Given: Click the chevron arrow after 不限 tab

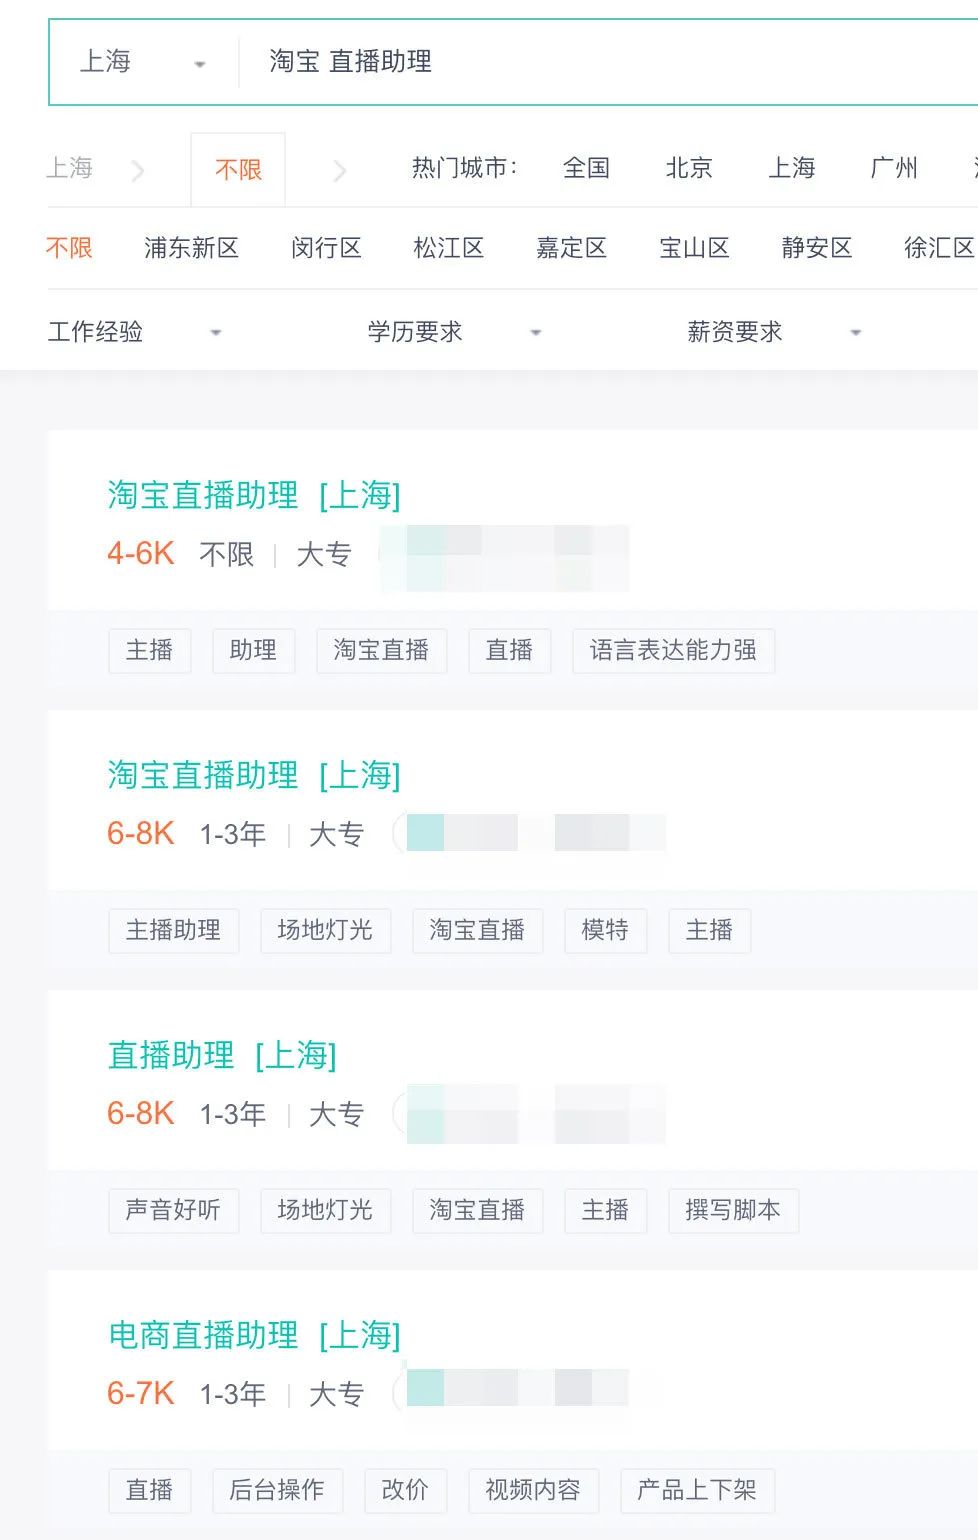Looking at the screenshot, I should pyautogui.click(x=340, y=171).
